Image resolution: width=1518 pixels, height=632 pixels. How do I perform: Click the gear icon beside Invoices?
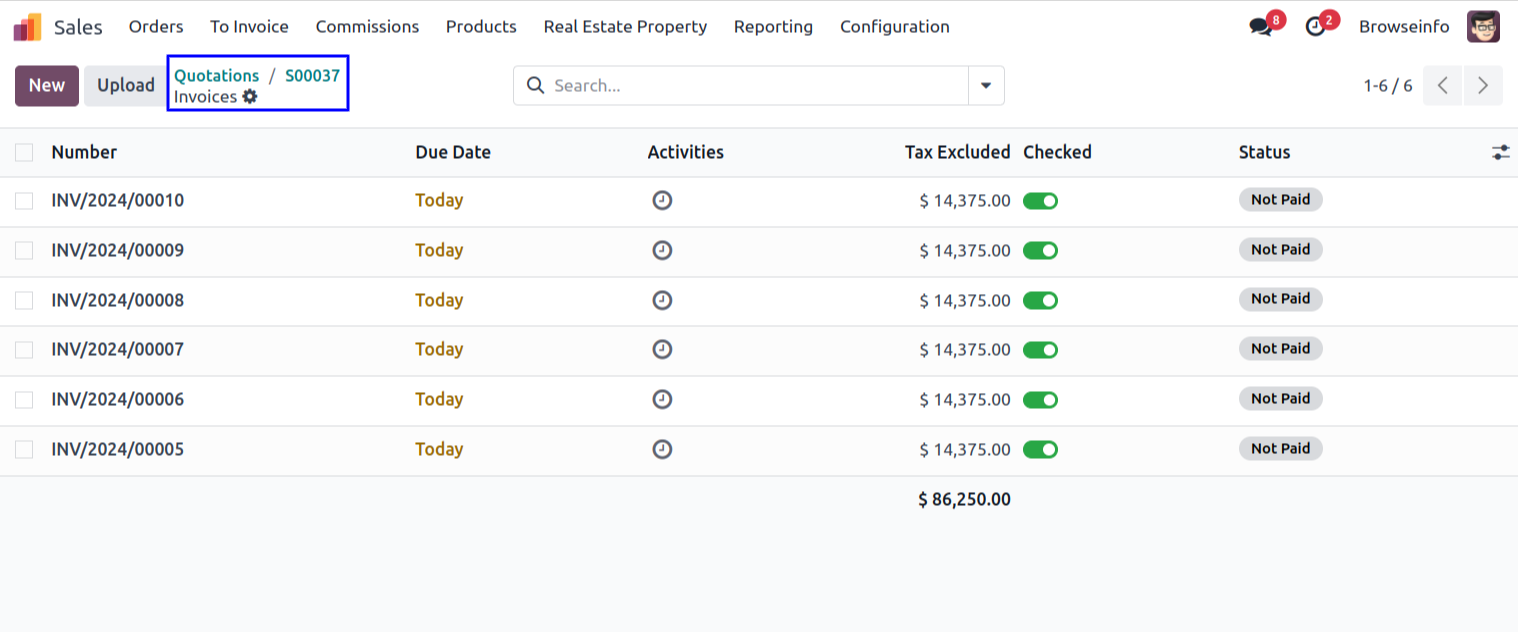tap(250, 97)
